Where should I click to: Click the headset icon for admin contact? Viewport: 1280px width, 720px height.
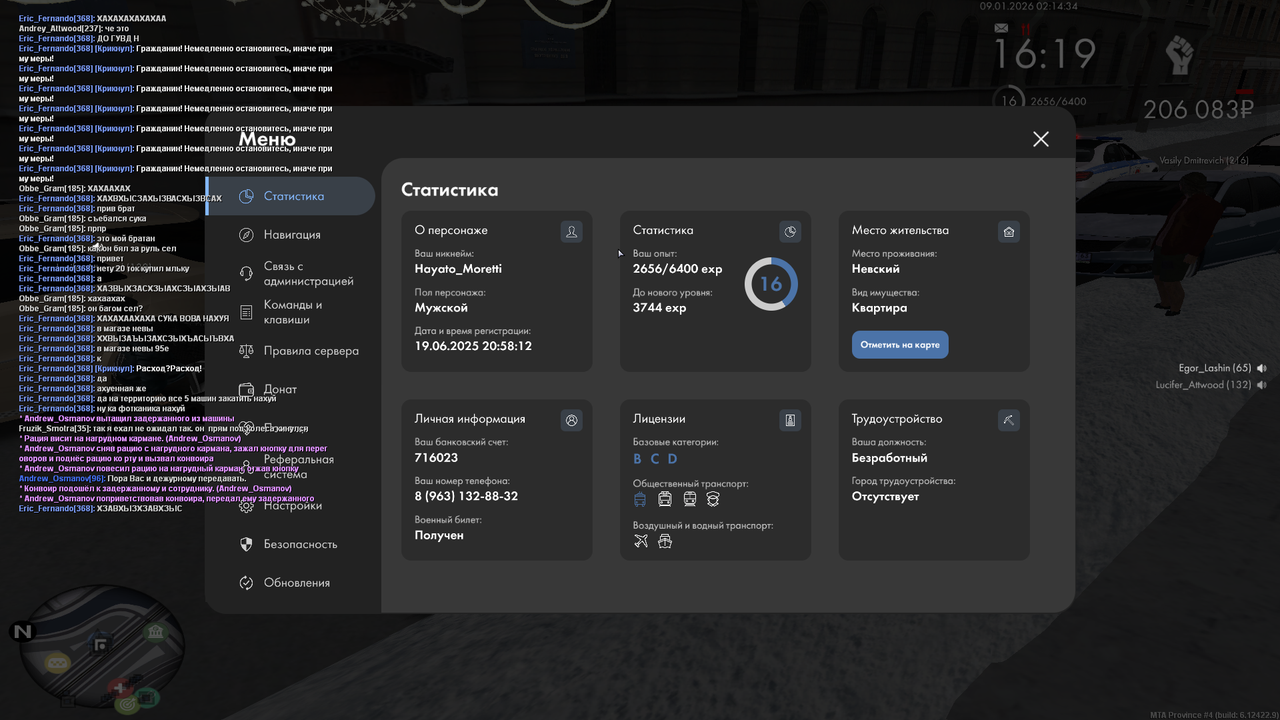246,274
